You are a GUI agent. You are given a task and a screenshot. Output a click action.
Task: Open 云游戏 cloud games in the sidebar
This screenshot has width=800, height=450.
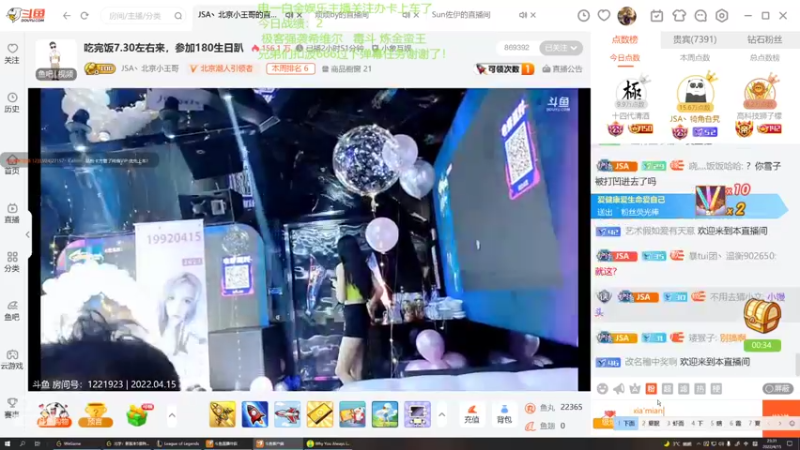coord(12,360)
